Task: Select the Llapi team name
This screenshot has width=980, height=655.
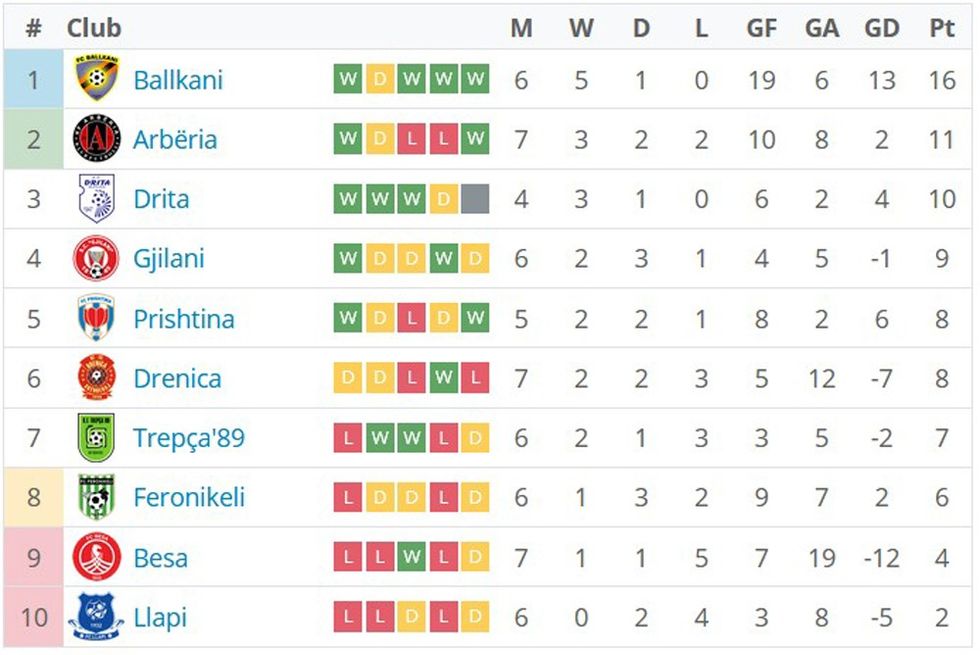Action: coord(160,617)
